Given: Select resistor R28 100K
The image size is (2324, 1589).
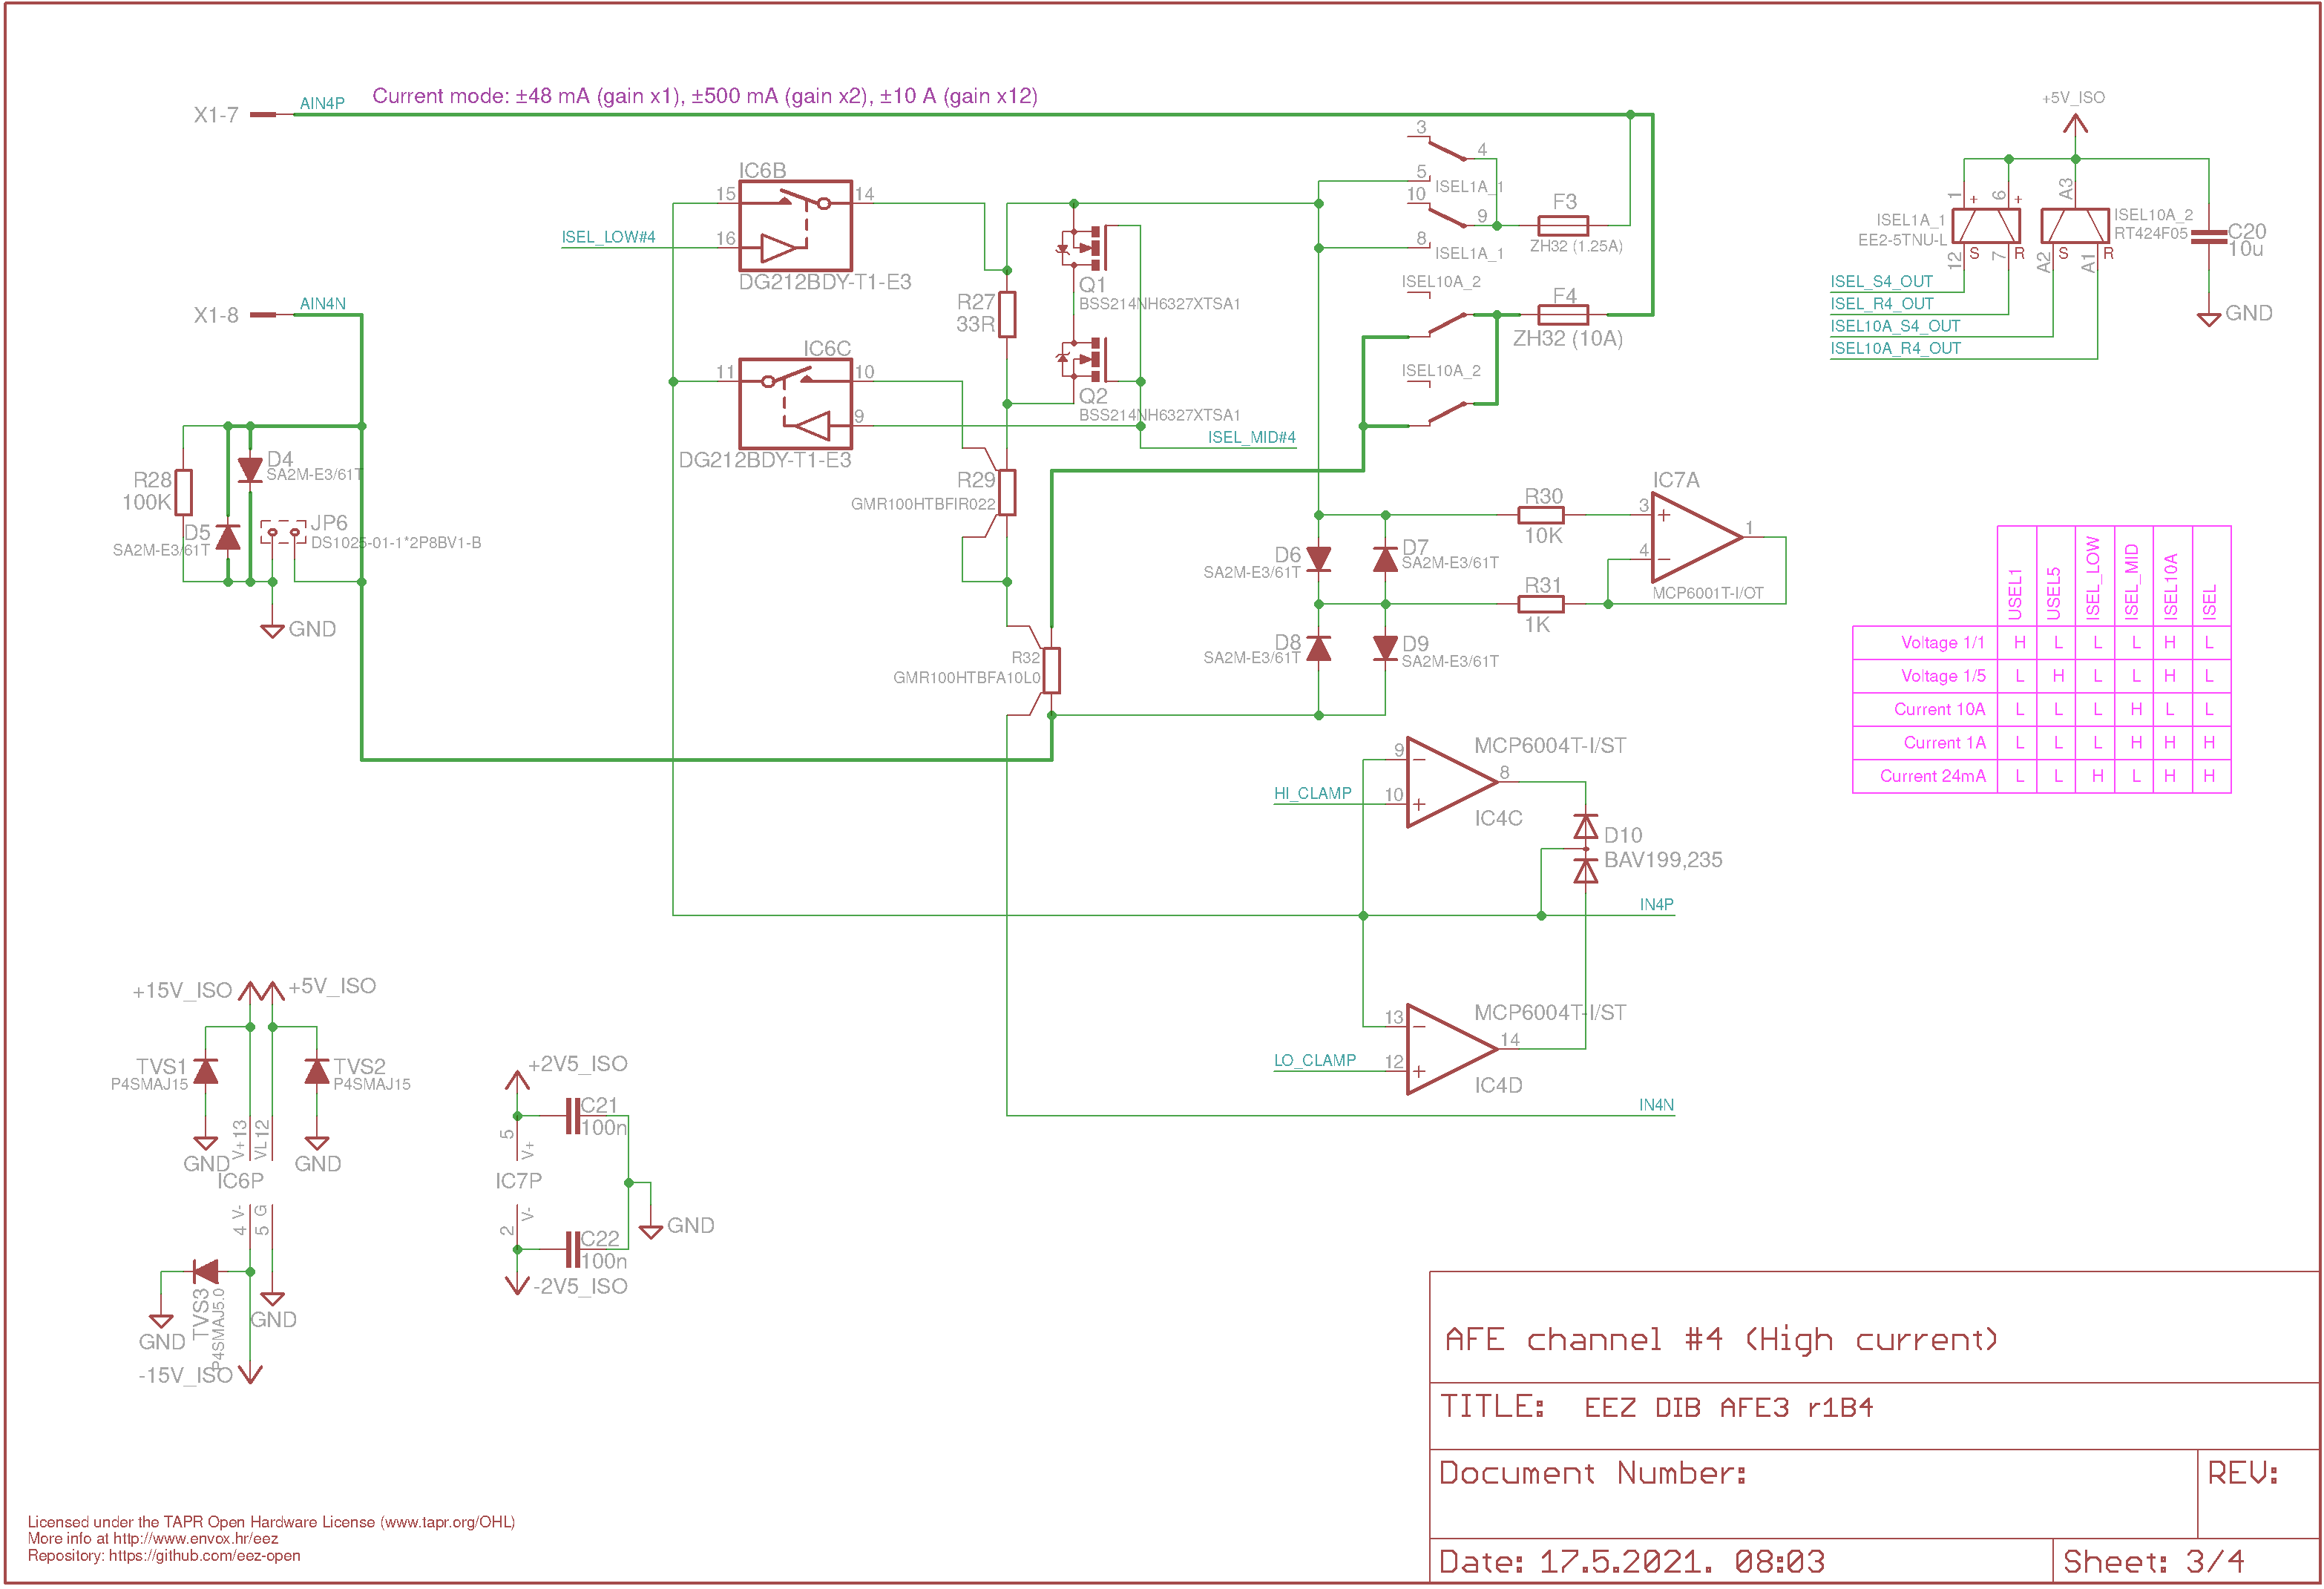Looking at the screenshot, I should point(183,492).
